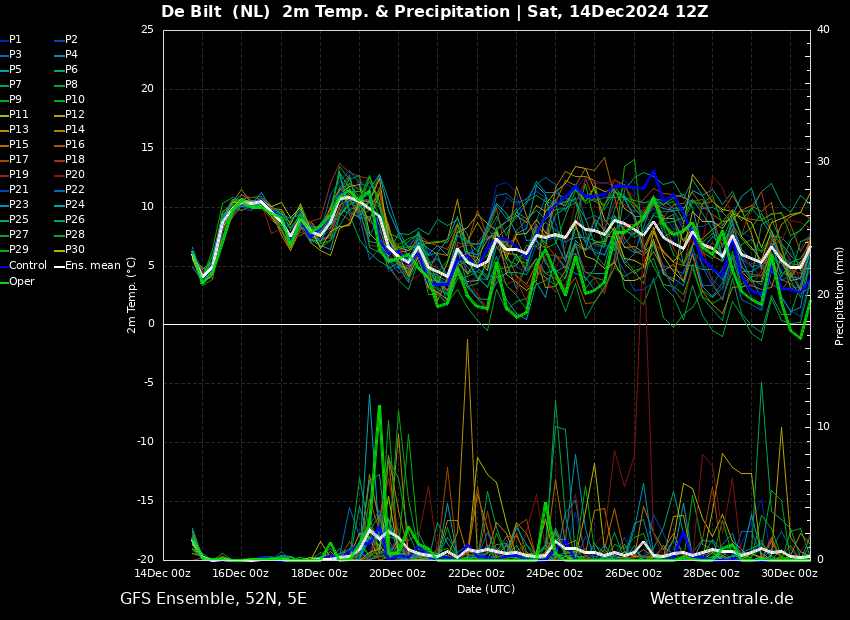Click the Ens. mean legend entry
The image size is (850, 620).
[92, 266]
